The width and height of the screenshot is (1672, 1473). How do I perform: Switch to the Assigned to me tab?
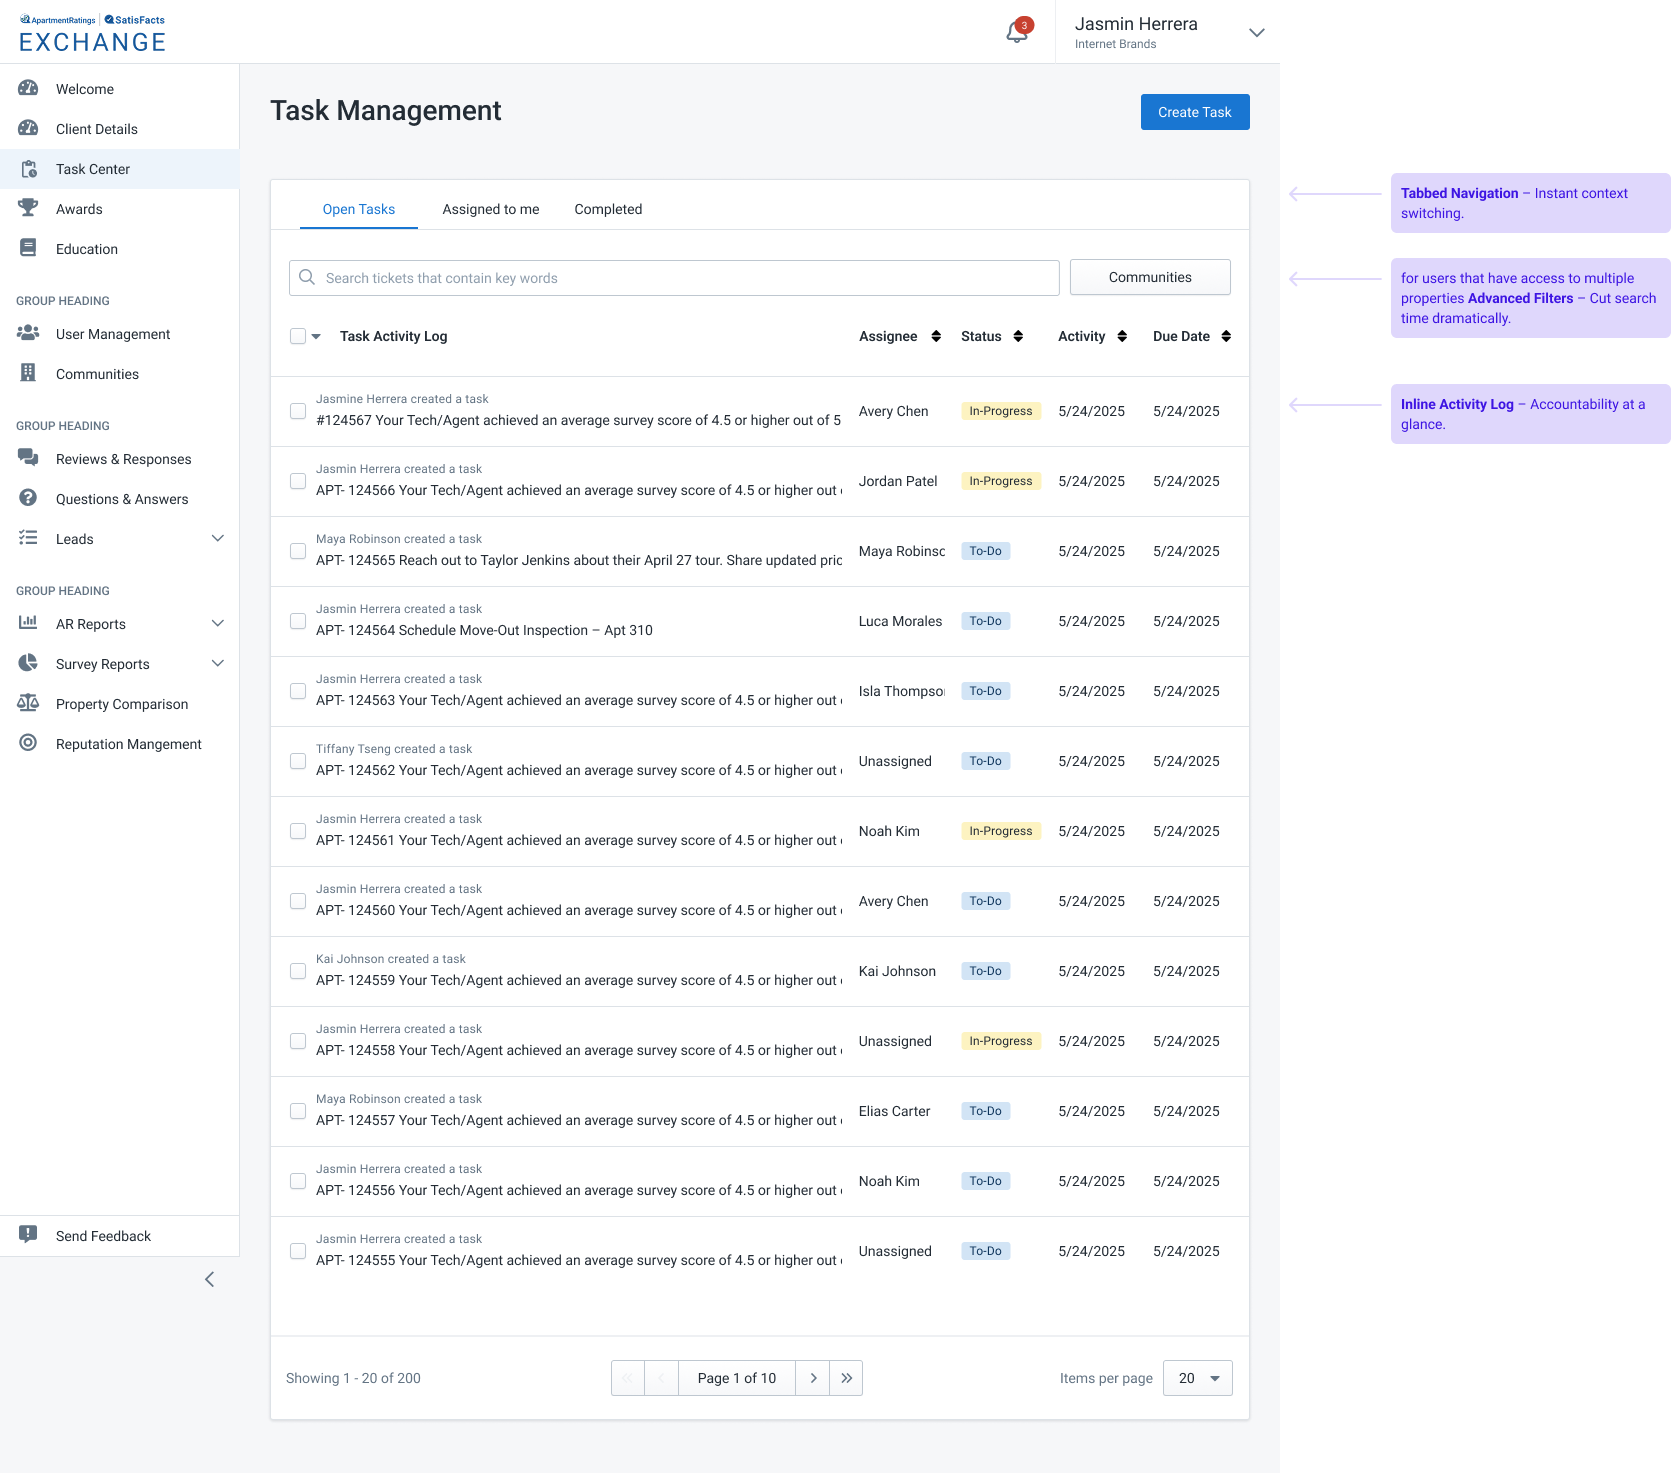click(x=490, y=209)
